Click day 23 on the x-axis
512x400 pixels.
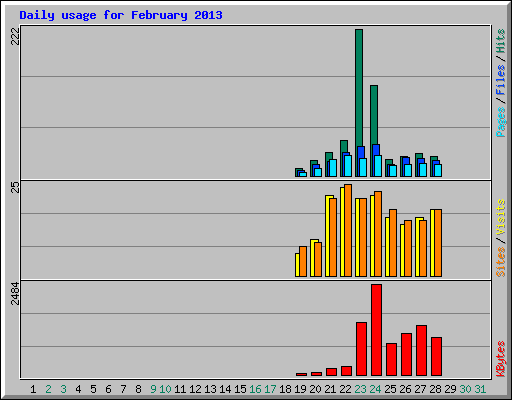(360, 389)
